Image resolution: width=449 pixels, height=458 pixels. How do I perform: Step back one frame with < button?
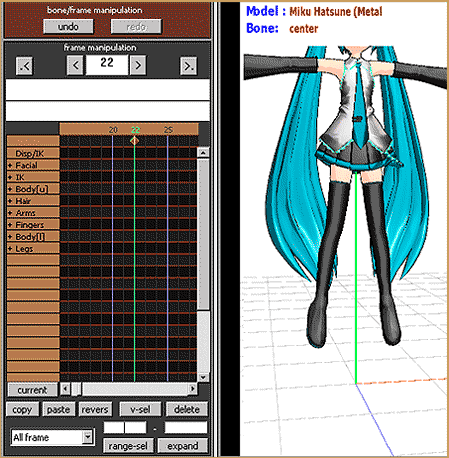pyautogui.click(x=75, y=65)
